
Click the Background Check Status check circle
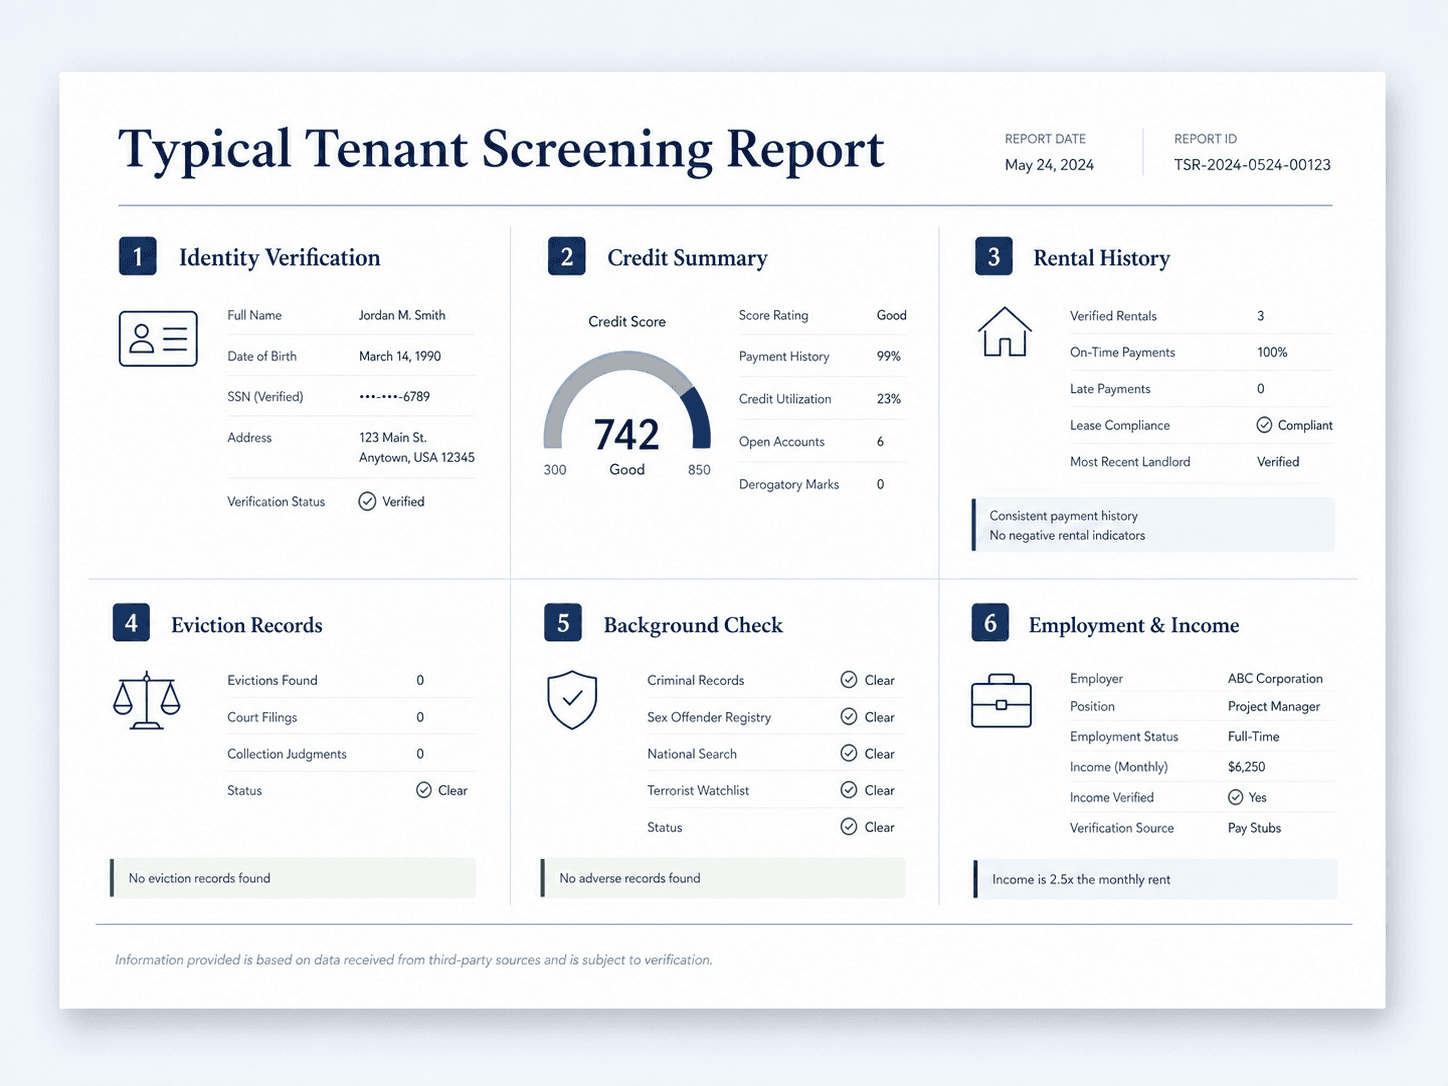click(849, 827)
